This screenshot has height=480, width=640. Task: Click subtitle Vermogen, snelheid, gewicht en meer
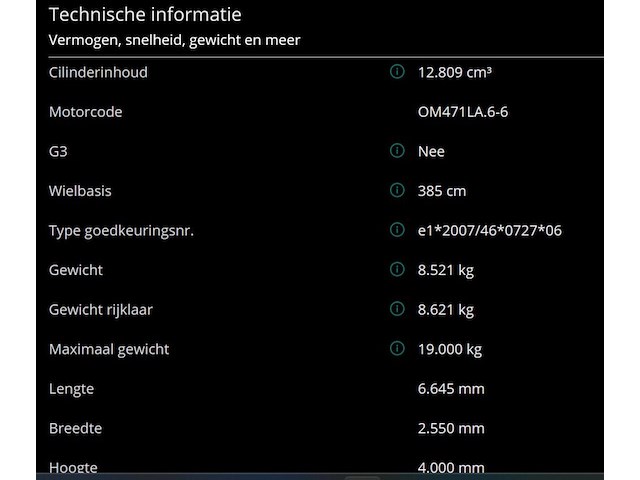[x=174, y=40]
